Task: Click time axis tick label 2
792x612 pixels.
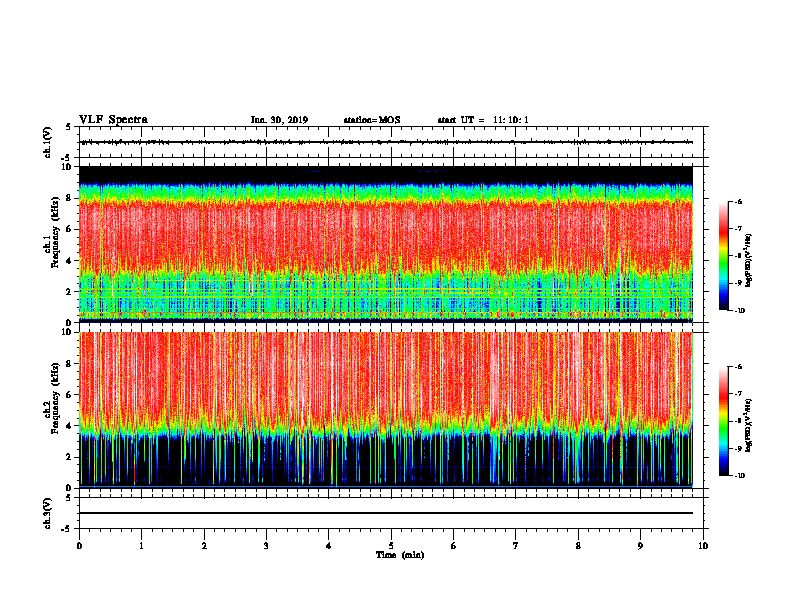Action: [x=204, y=546]
